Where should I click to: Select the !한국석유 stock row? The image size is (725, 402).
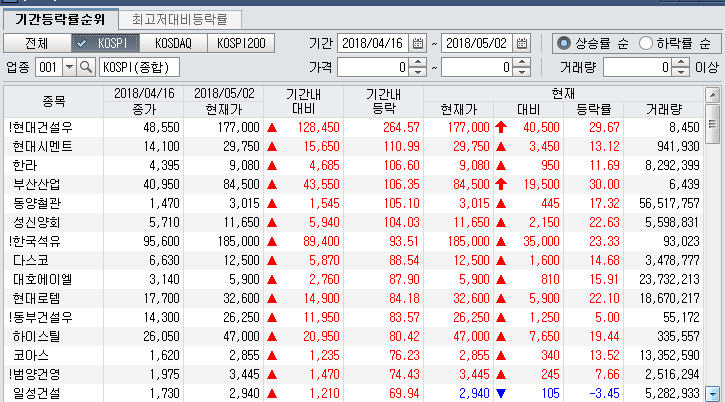tap(354, 241)
